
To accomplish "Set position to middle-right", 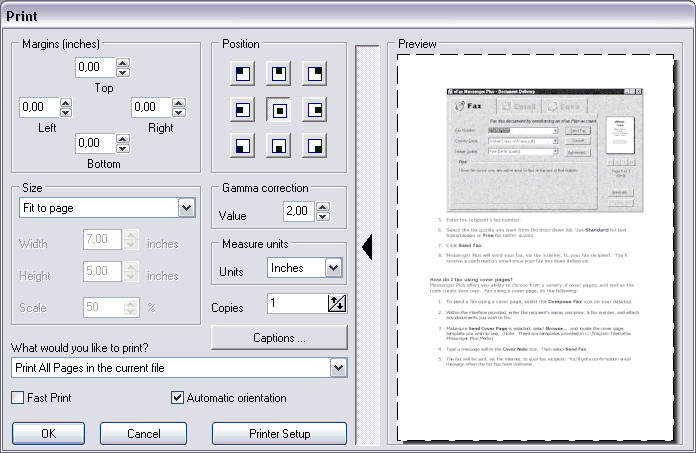I will click(314, 110).
